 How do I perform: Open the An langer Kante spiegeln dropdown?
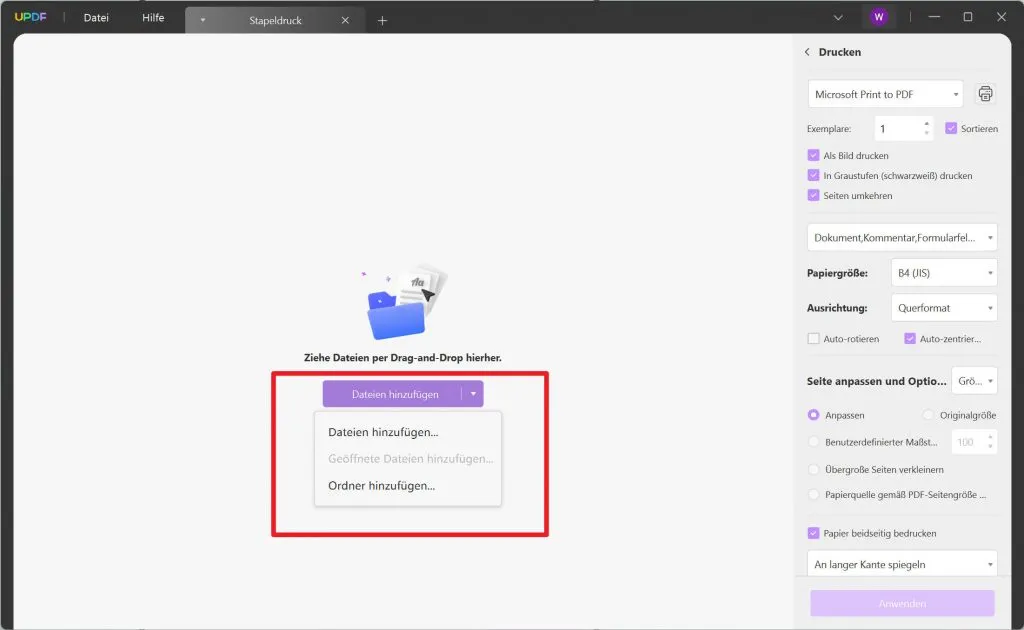[901, 563]
